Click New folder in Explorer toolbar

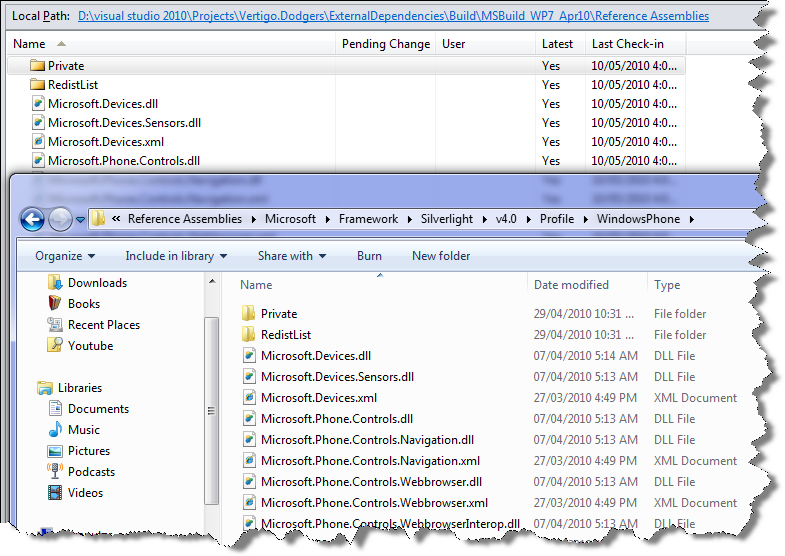pyautogui.click(x=441, y=256)
